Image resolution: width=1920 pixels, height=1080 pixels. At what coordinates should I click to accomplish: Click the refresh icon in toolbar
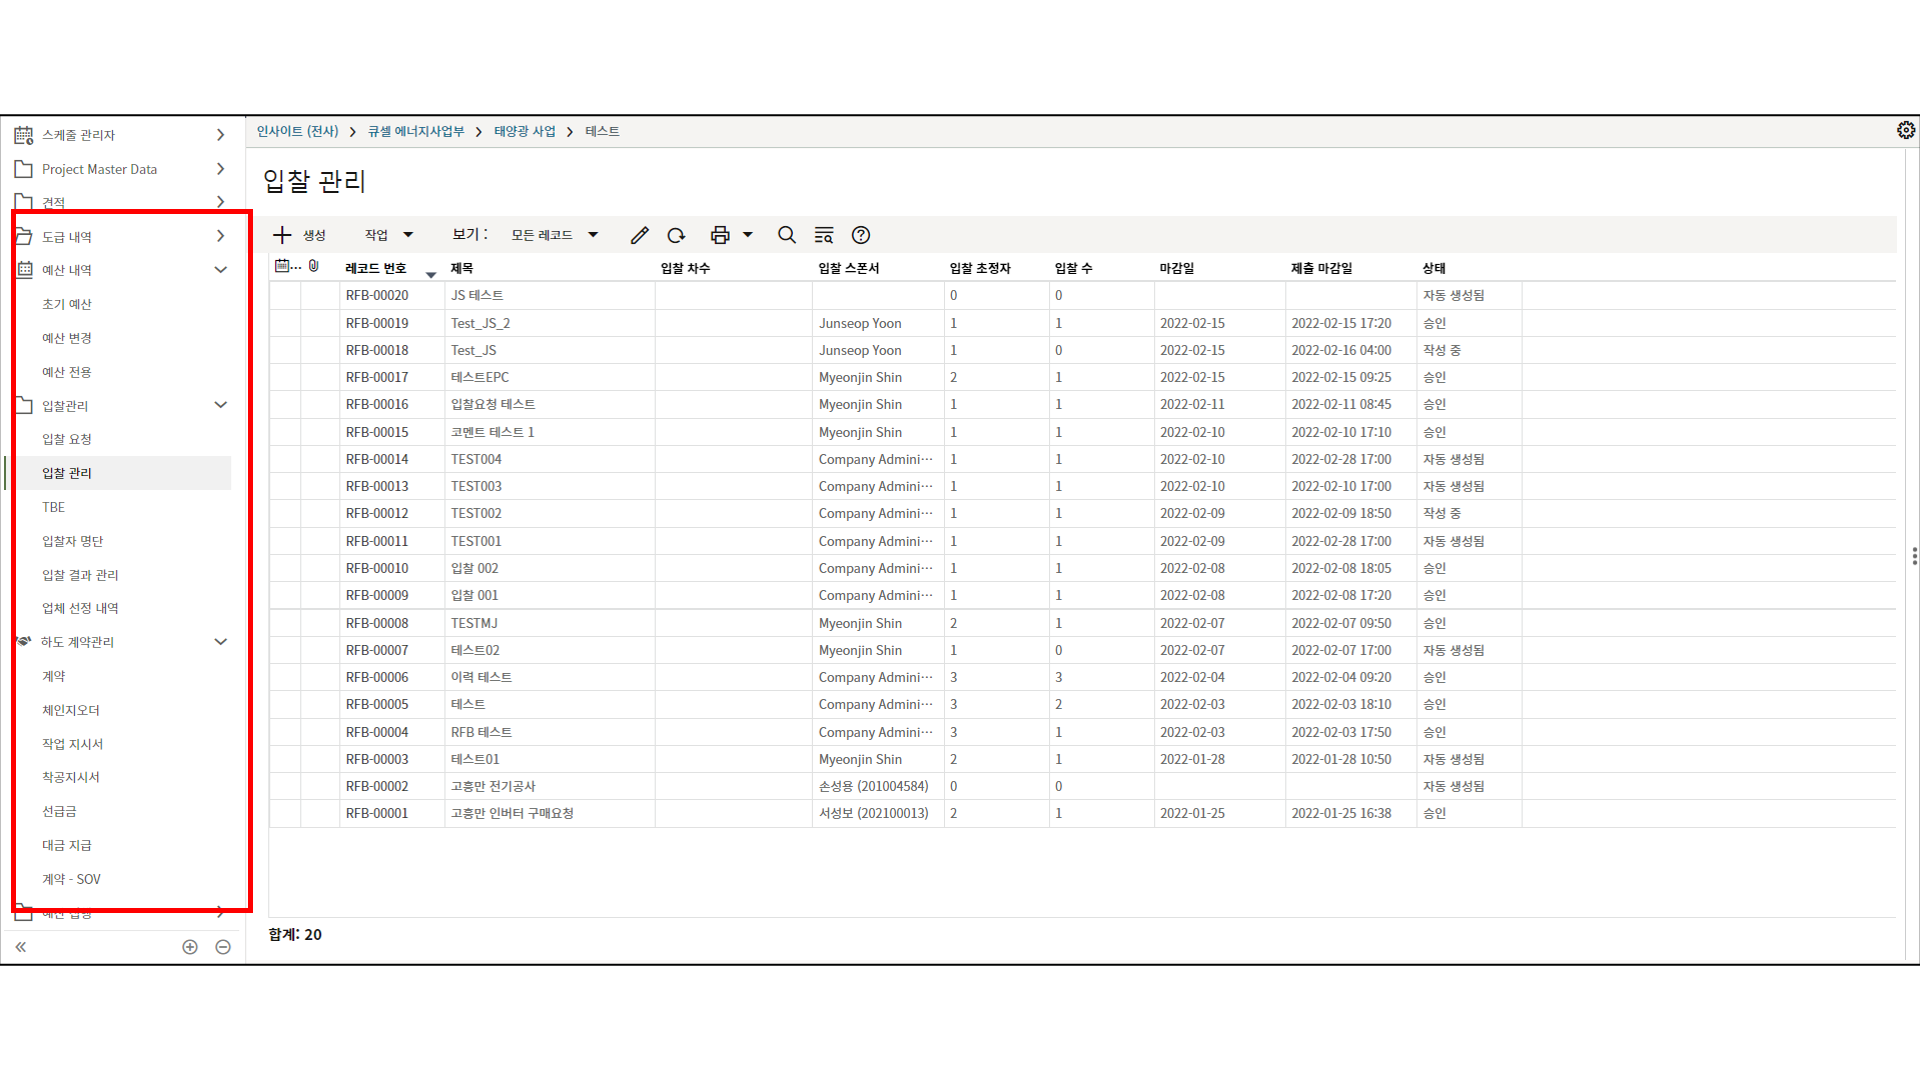(676, 235)
